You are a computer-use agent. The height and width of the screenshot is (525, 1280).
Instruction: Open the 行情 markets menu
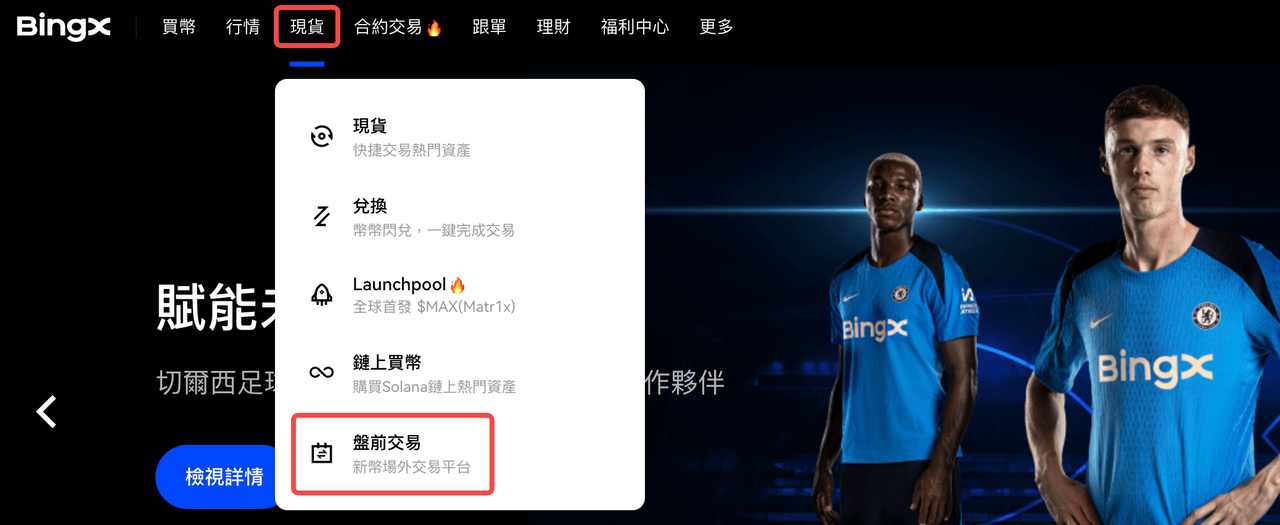(x=243, y=27)
